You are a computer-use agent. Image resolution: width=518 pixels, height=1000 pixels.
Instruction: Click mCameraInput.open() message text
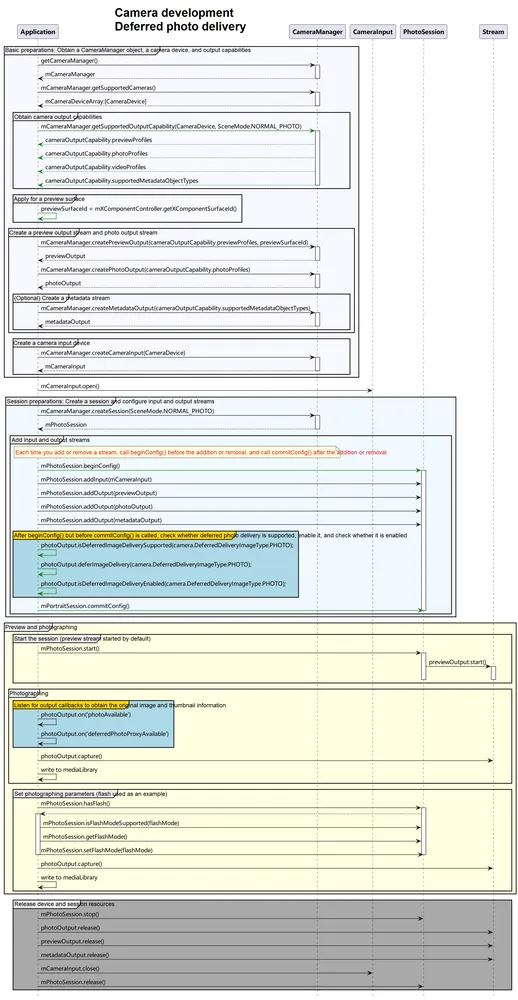pos(70,386)
